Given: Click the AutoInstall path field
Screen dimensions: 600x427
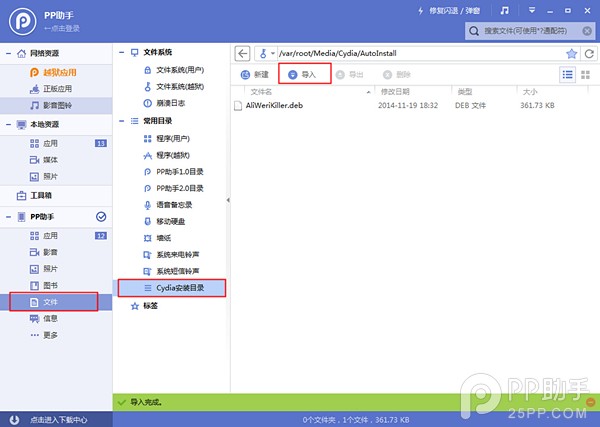Looking at the screenshot, I should coord(420,54).
